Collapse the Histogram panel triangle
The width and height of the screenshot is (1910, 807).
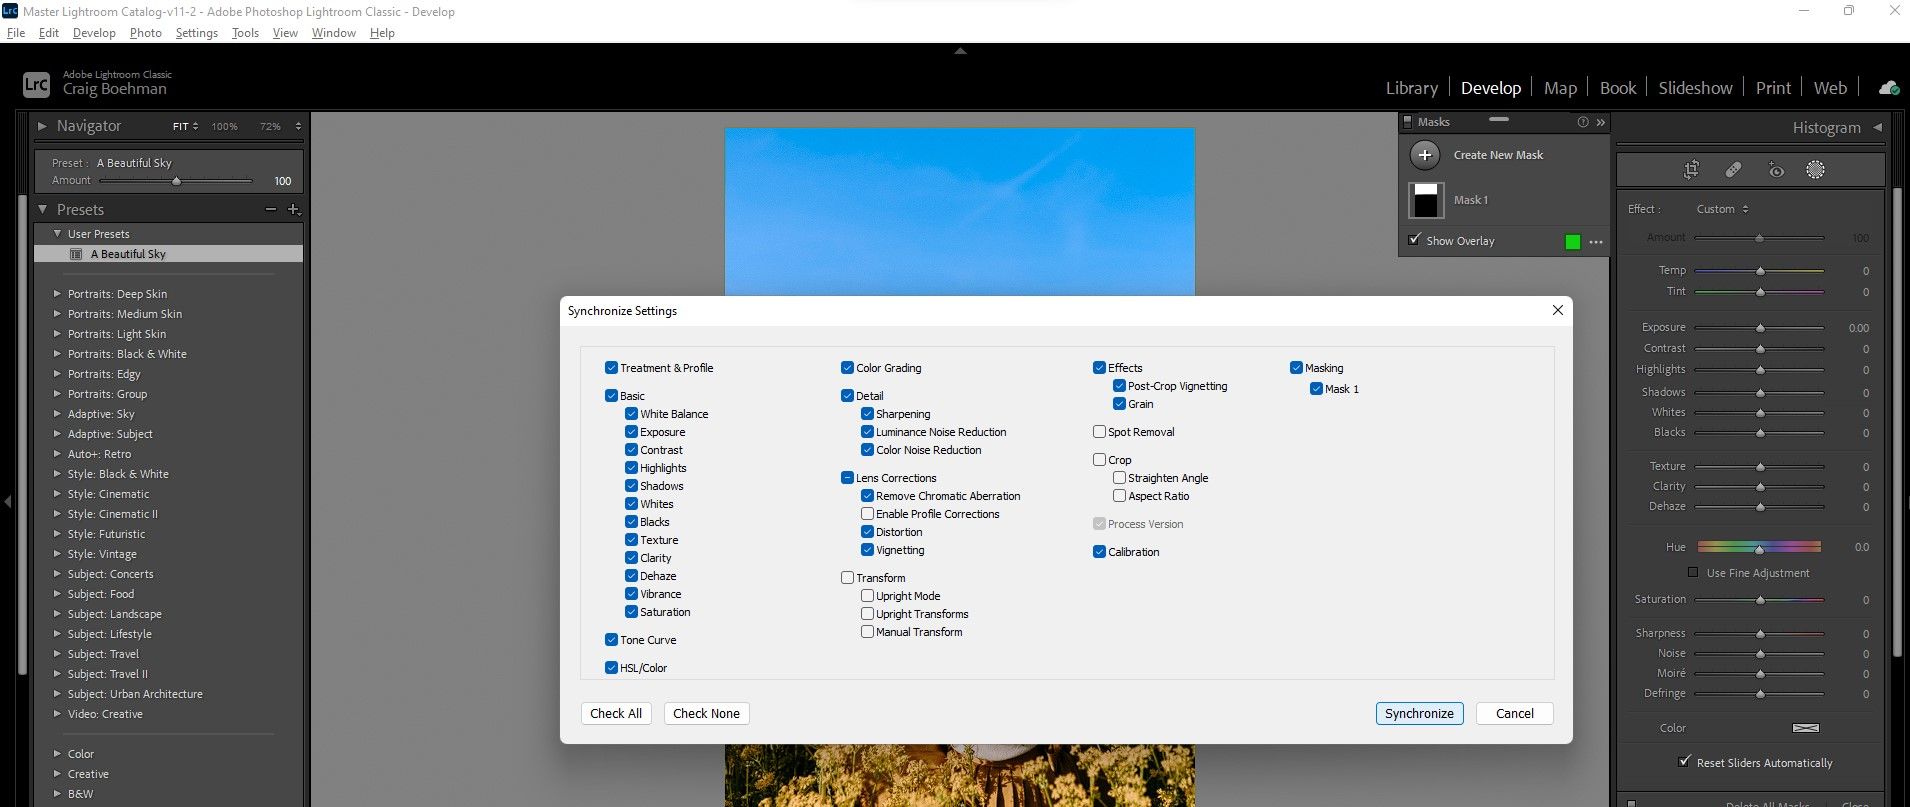[1877, 127]
